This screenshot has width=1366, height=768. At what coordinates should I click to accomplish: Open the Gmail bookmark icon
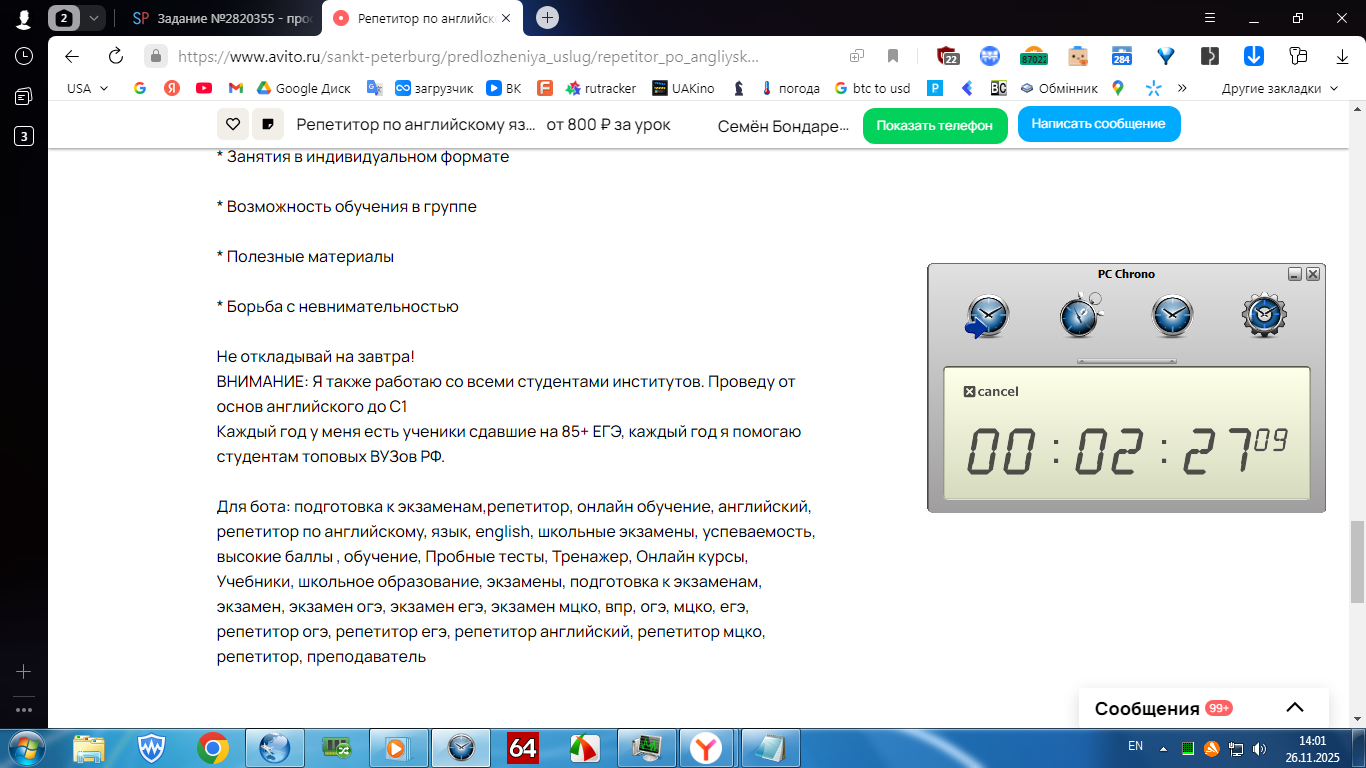236,88
